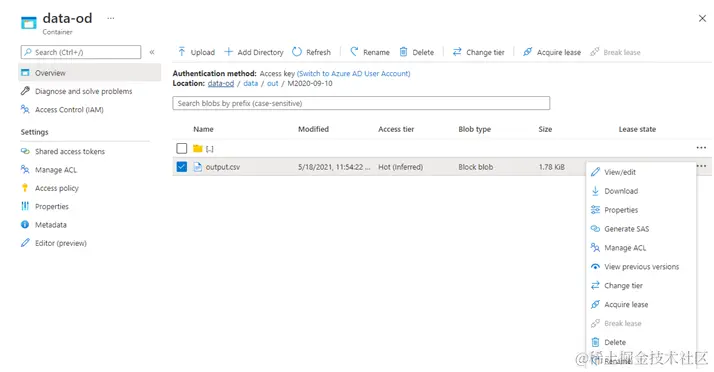Open Diagnose and solve problems
This screenshot has height=372, width=714.
coord(83,91)
